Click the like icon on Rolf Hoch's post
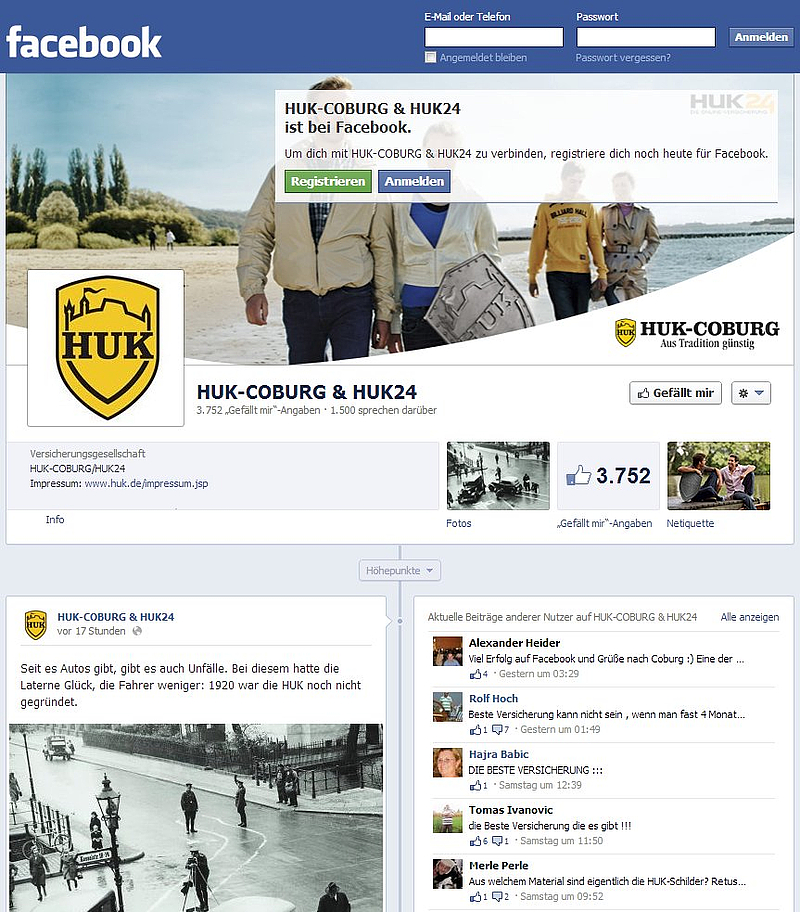This screenshot has width=800, height=912. click(475, 730)
